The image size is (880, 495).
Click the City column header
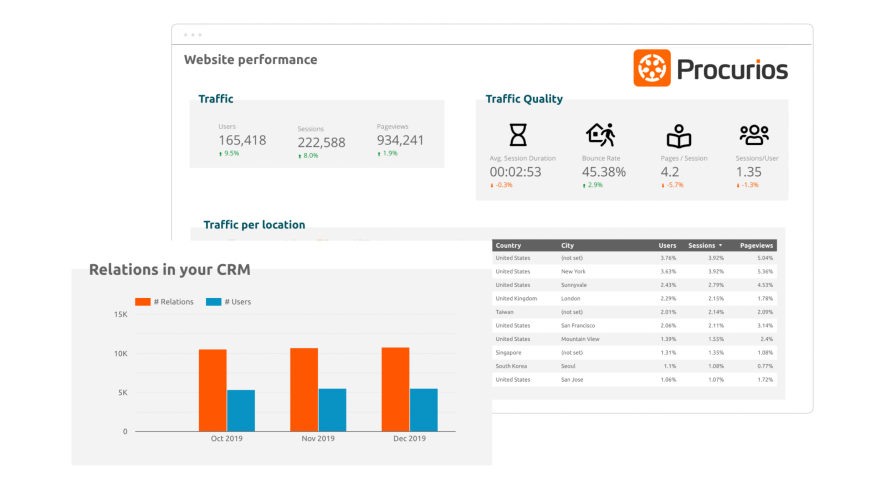click(567, 245)
